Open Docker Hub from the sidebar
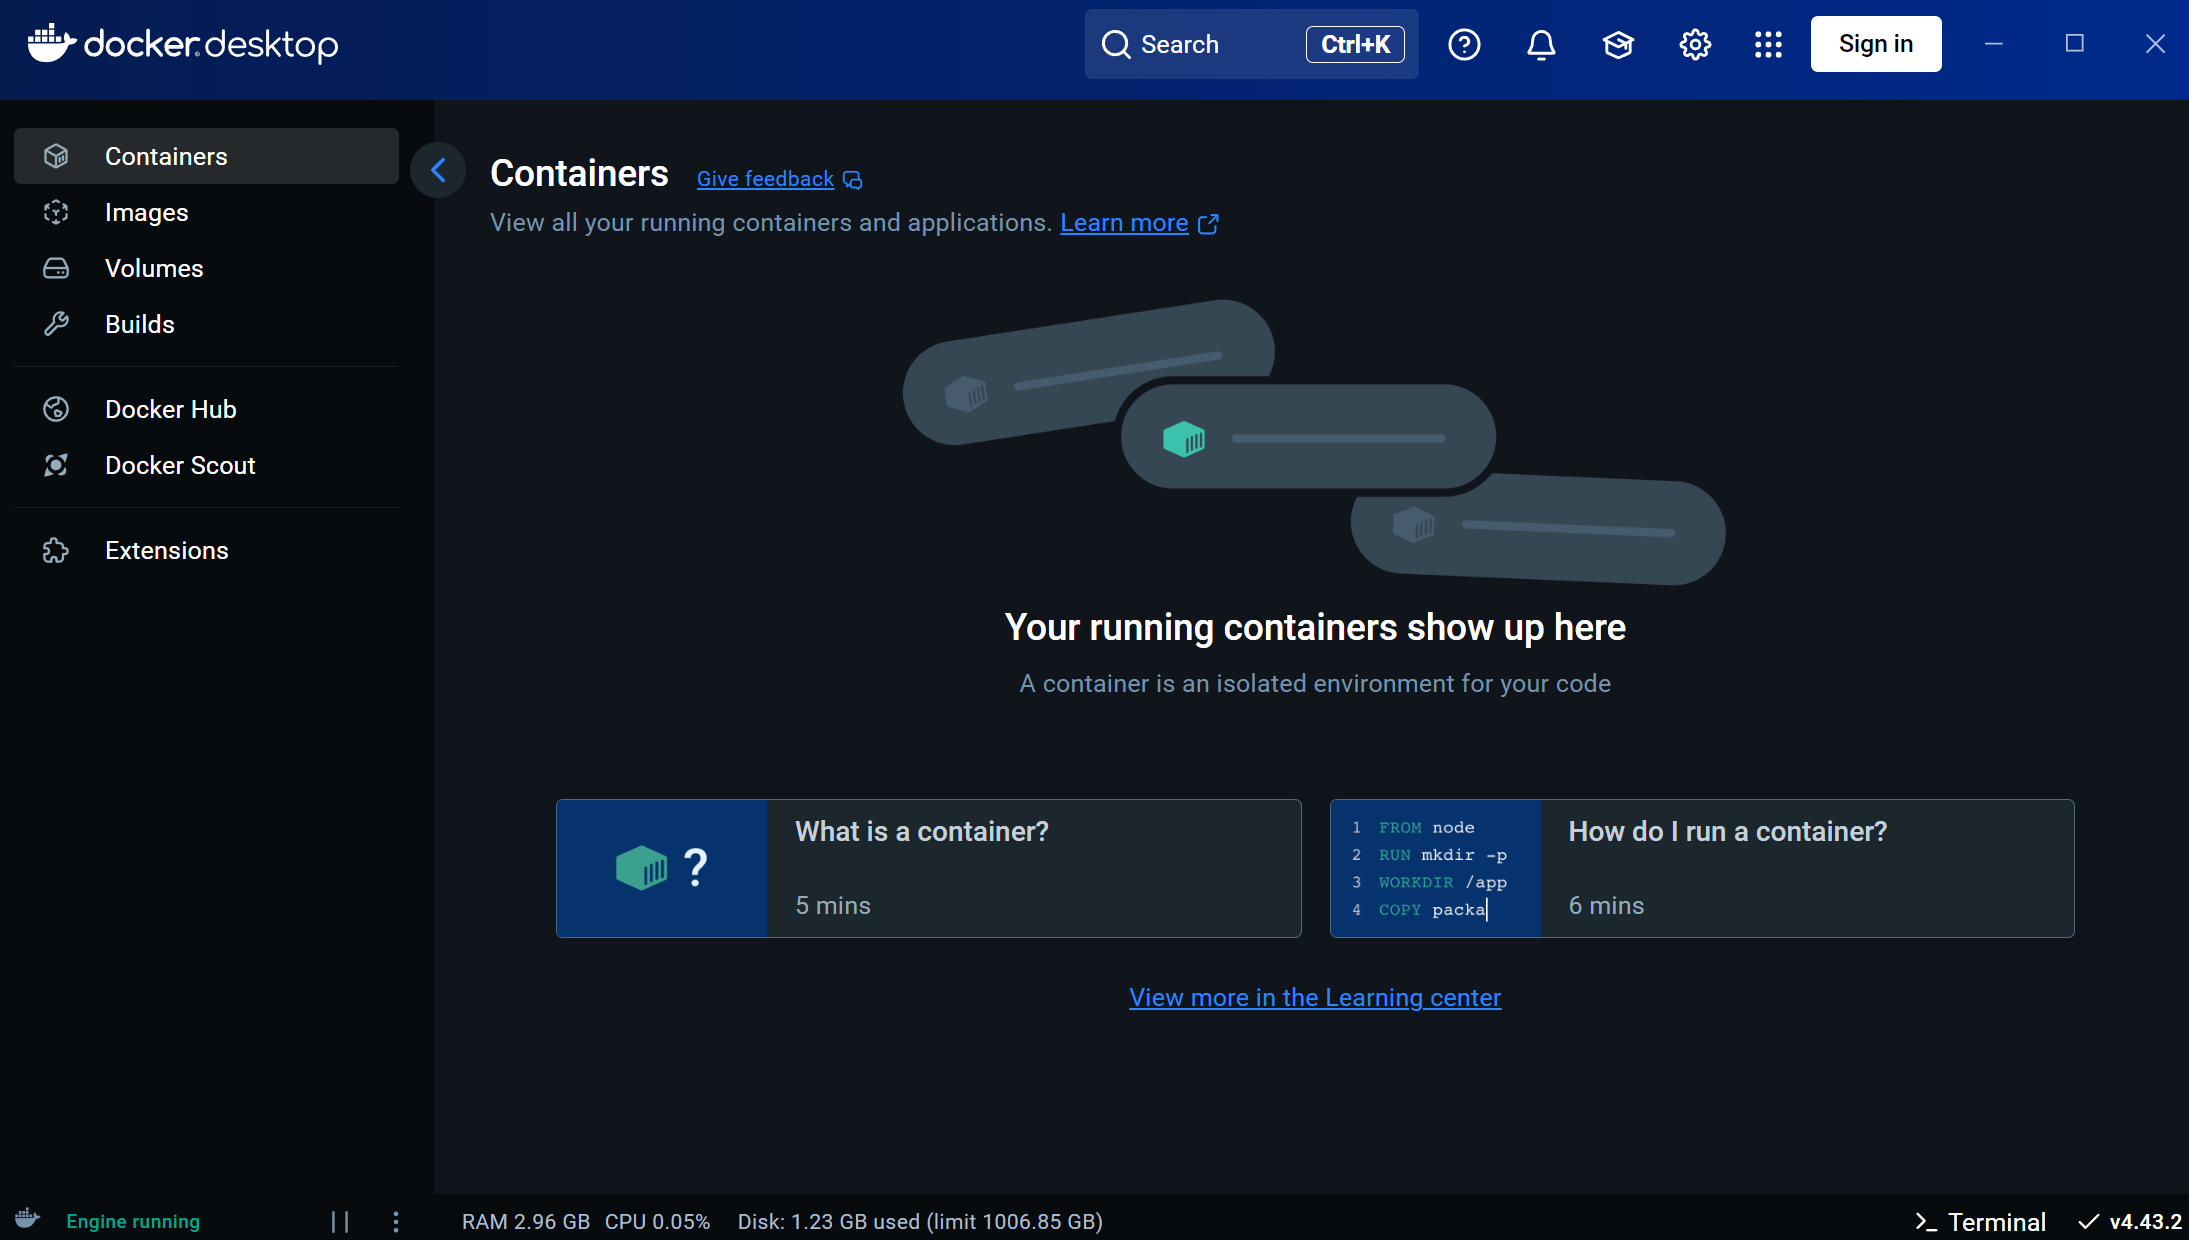This screenshot has height=1240, width=2189. tap(206, 409)
